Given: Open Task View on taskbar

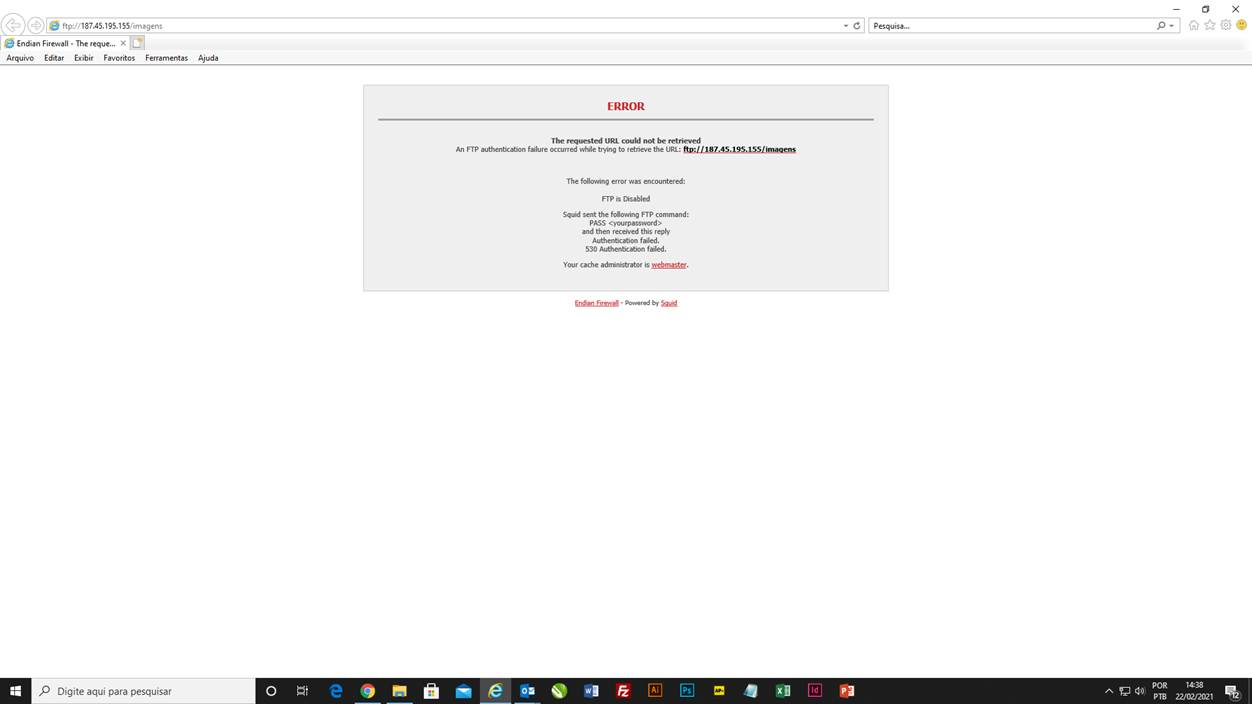Looking at the screenshot, I should 303,691.
